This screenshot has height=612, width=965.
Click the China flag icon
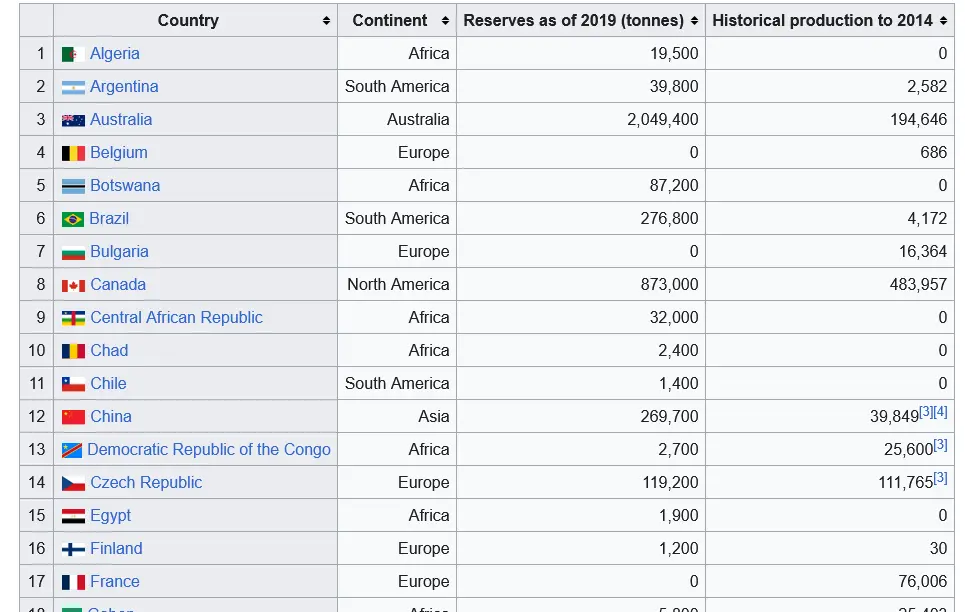(73, 417)
